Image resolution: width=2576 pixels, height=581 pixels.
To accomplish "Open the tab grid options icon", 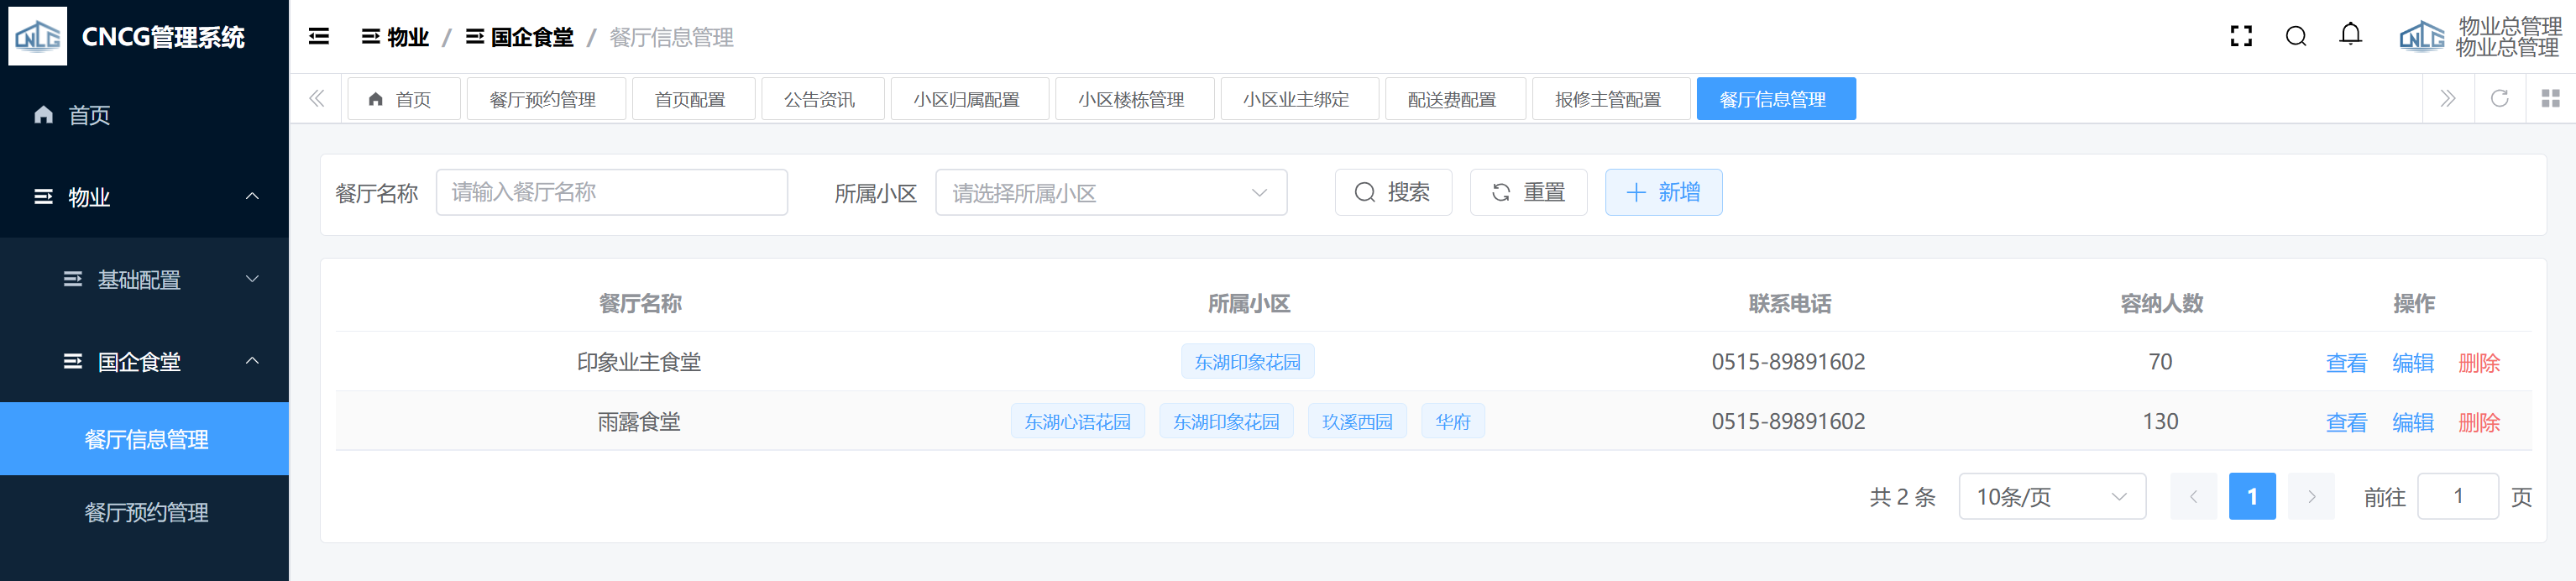I will pyautogui.click(x=2550, y=98).
